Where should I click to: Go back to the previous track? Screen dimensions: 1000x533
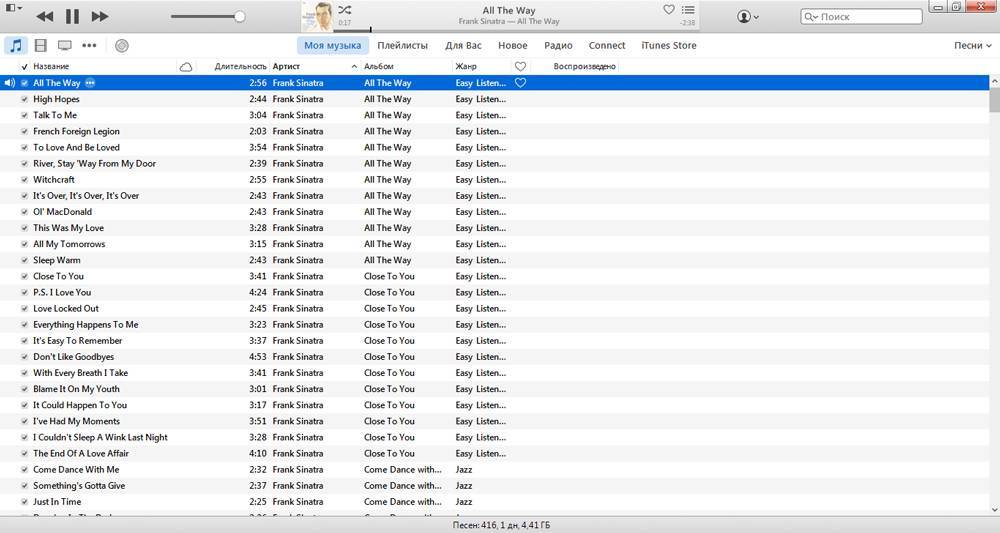tap(45, 17)
